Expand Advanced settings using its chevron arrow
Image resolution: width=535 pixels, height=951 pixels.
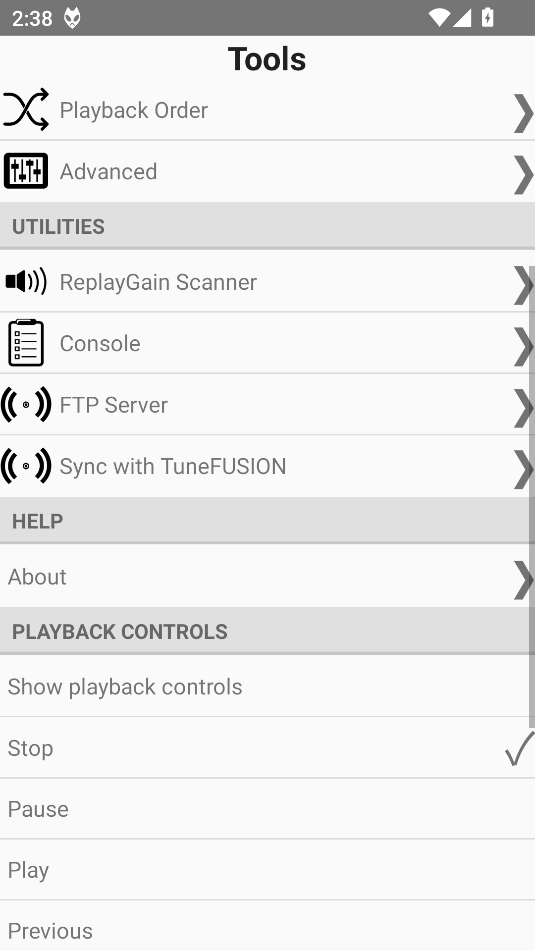522,175
